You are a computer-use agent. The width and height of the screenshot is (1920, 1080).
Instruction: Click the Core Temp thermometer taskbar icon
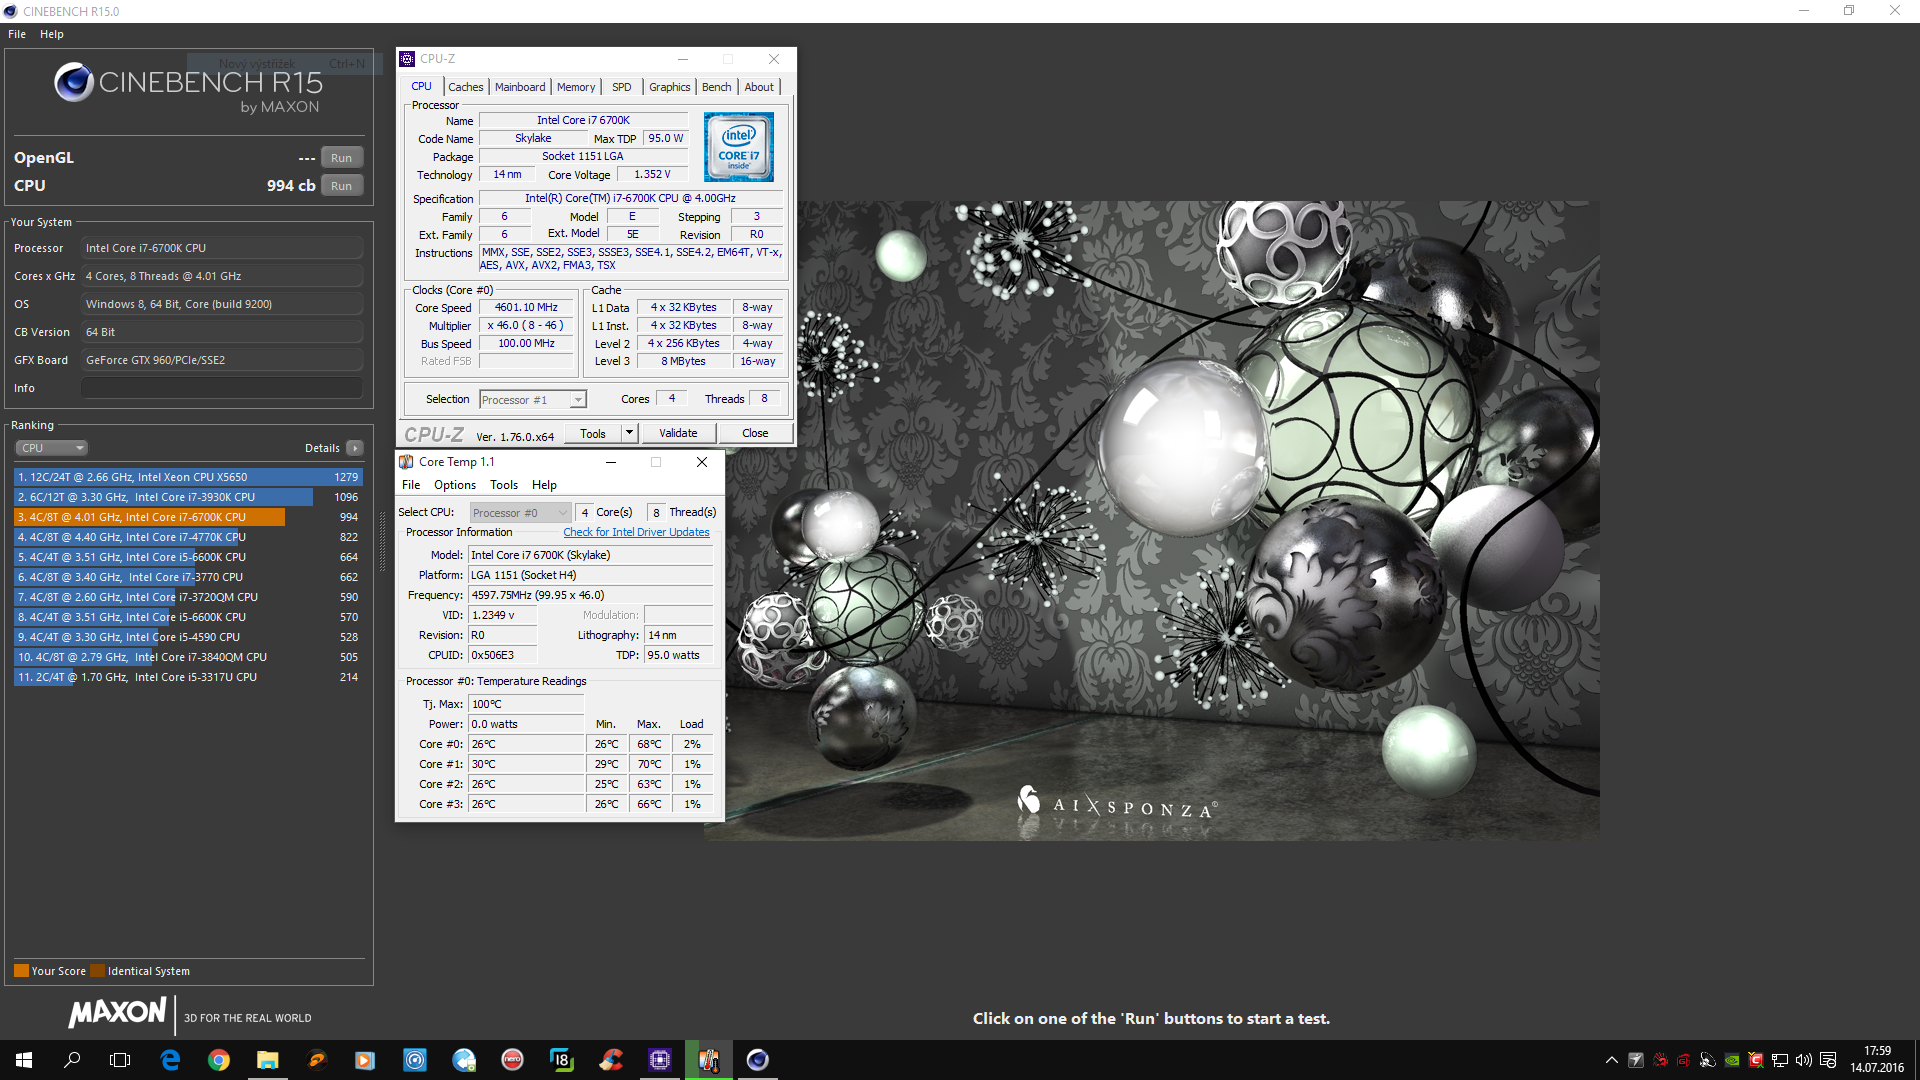pos(709,1060)
